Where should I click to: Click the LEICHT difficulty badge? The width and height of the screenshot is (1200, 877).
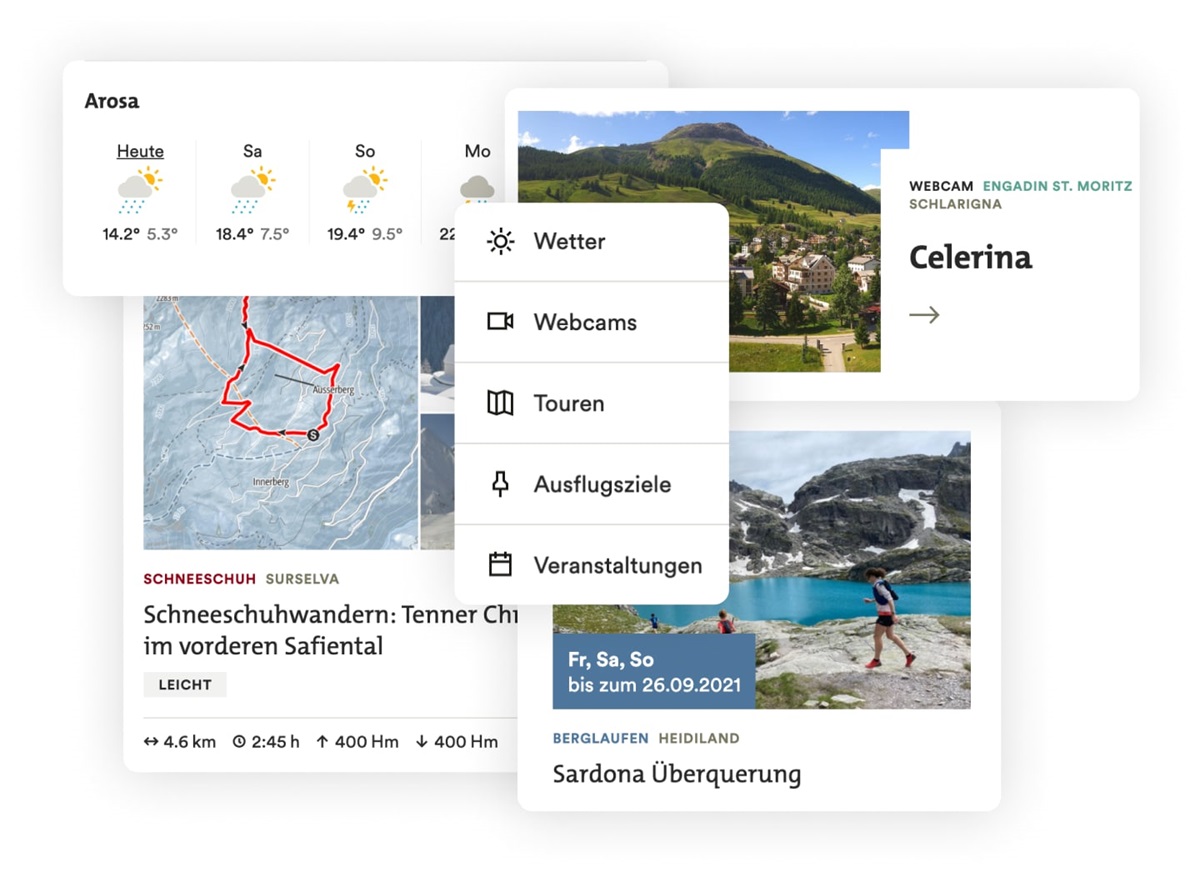(x=185, y=685)
